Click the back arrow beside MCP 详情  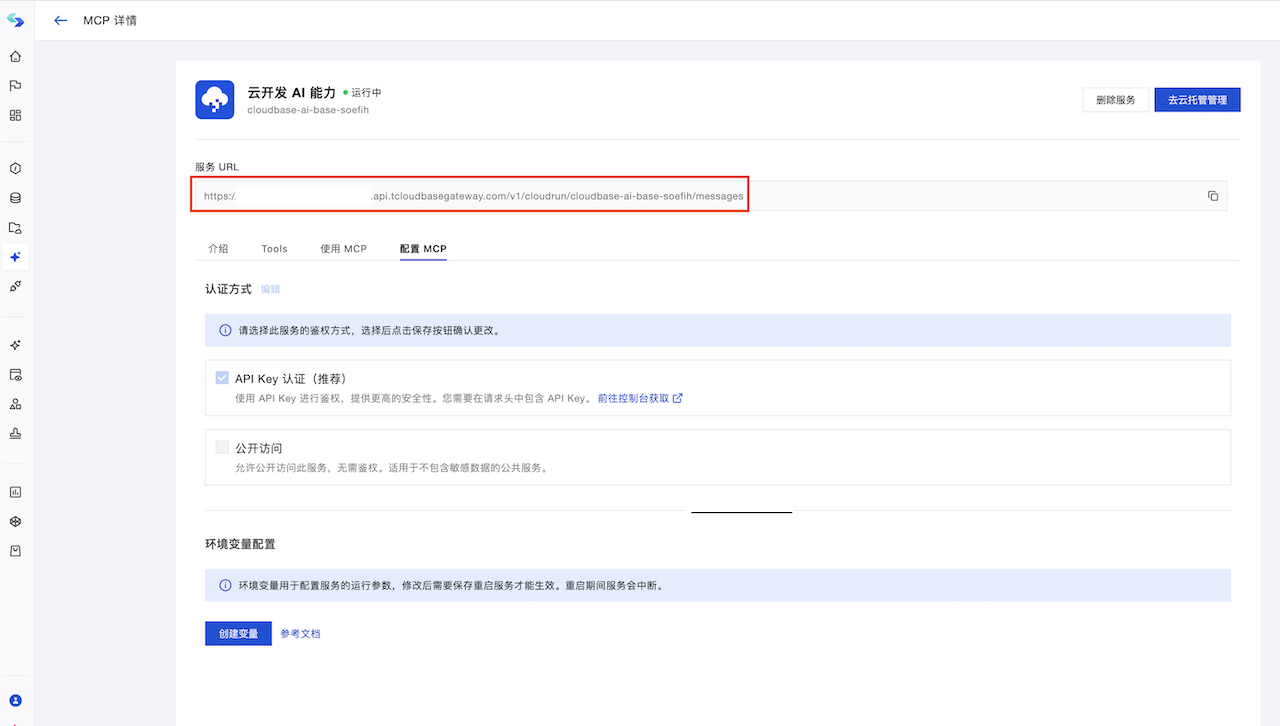click(x=61, y=20)
